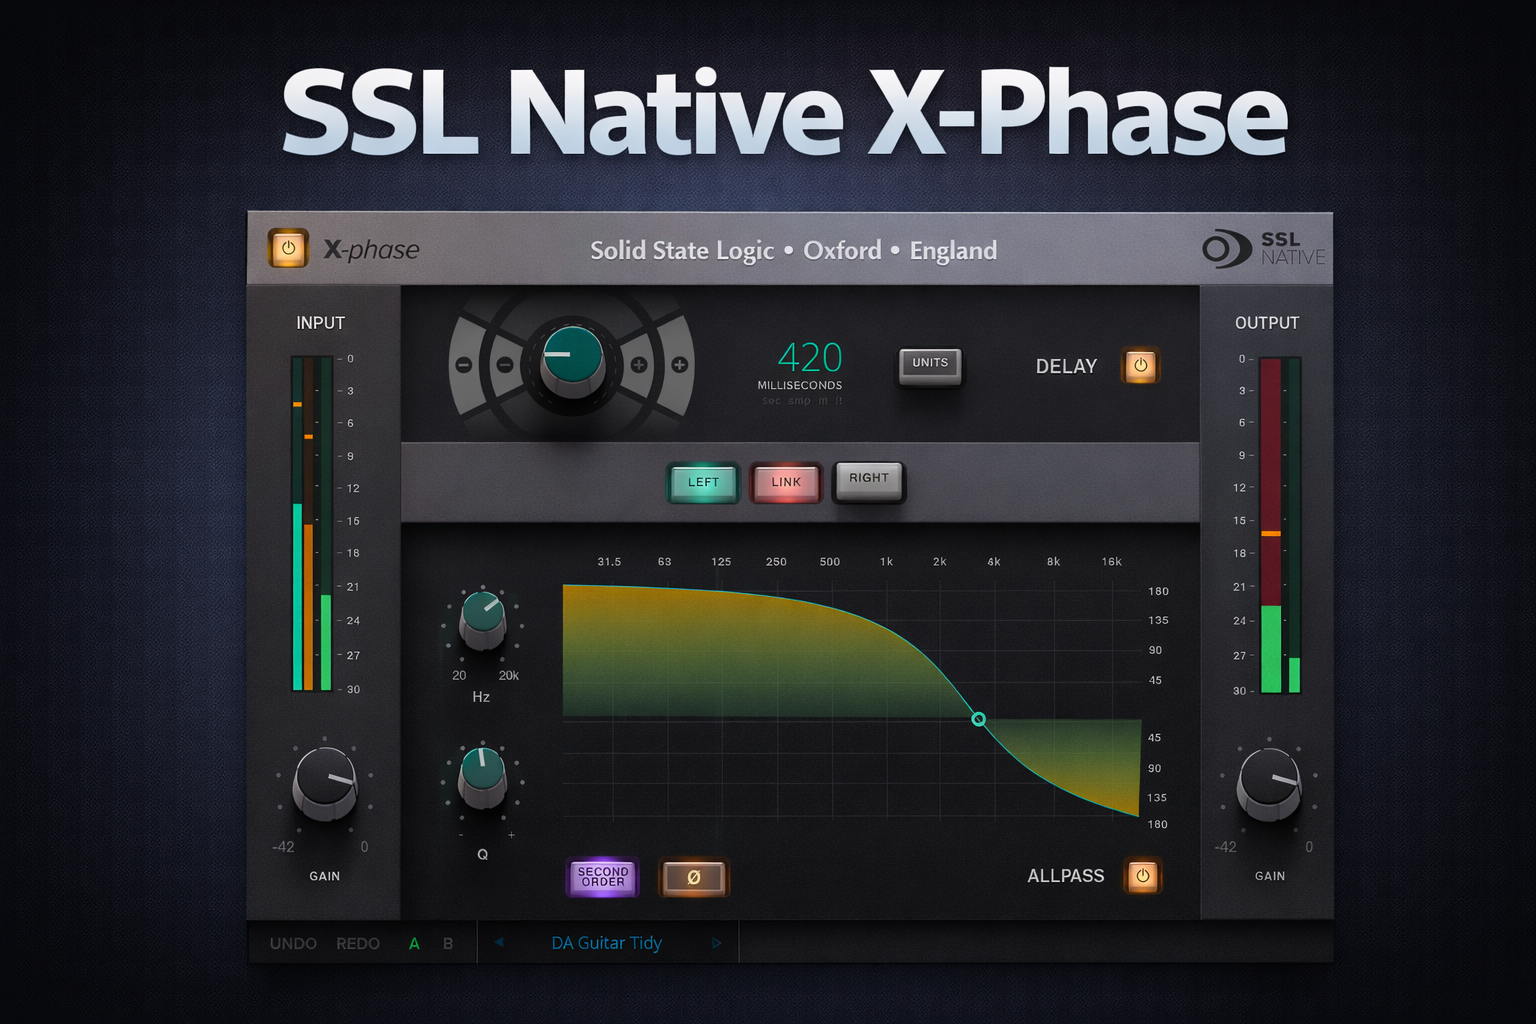This screenshot has height=1024, width=1536.
Task: Select smp as the delay unit
Action: pyautogui.click(x=799, y=400)
